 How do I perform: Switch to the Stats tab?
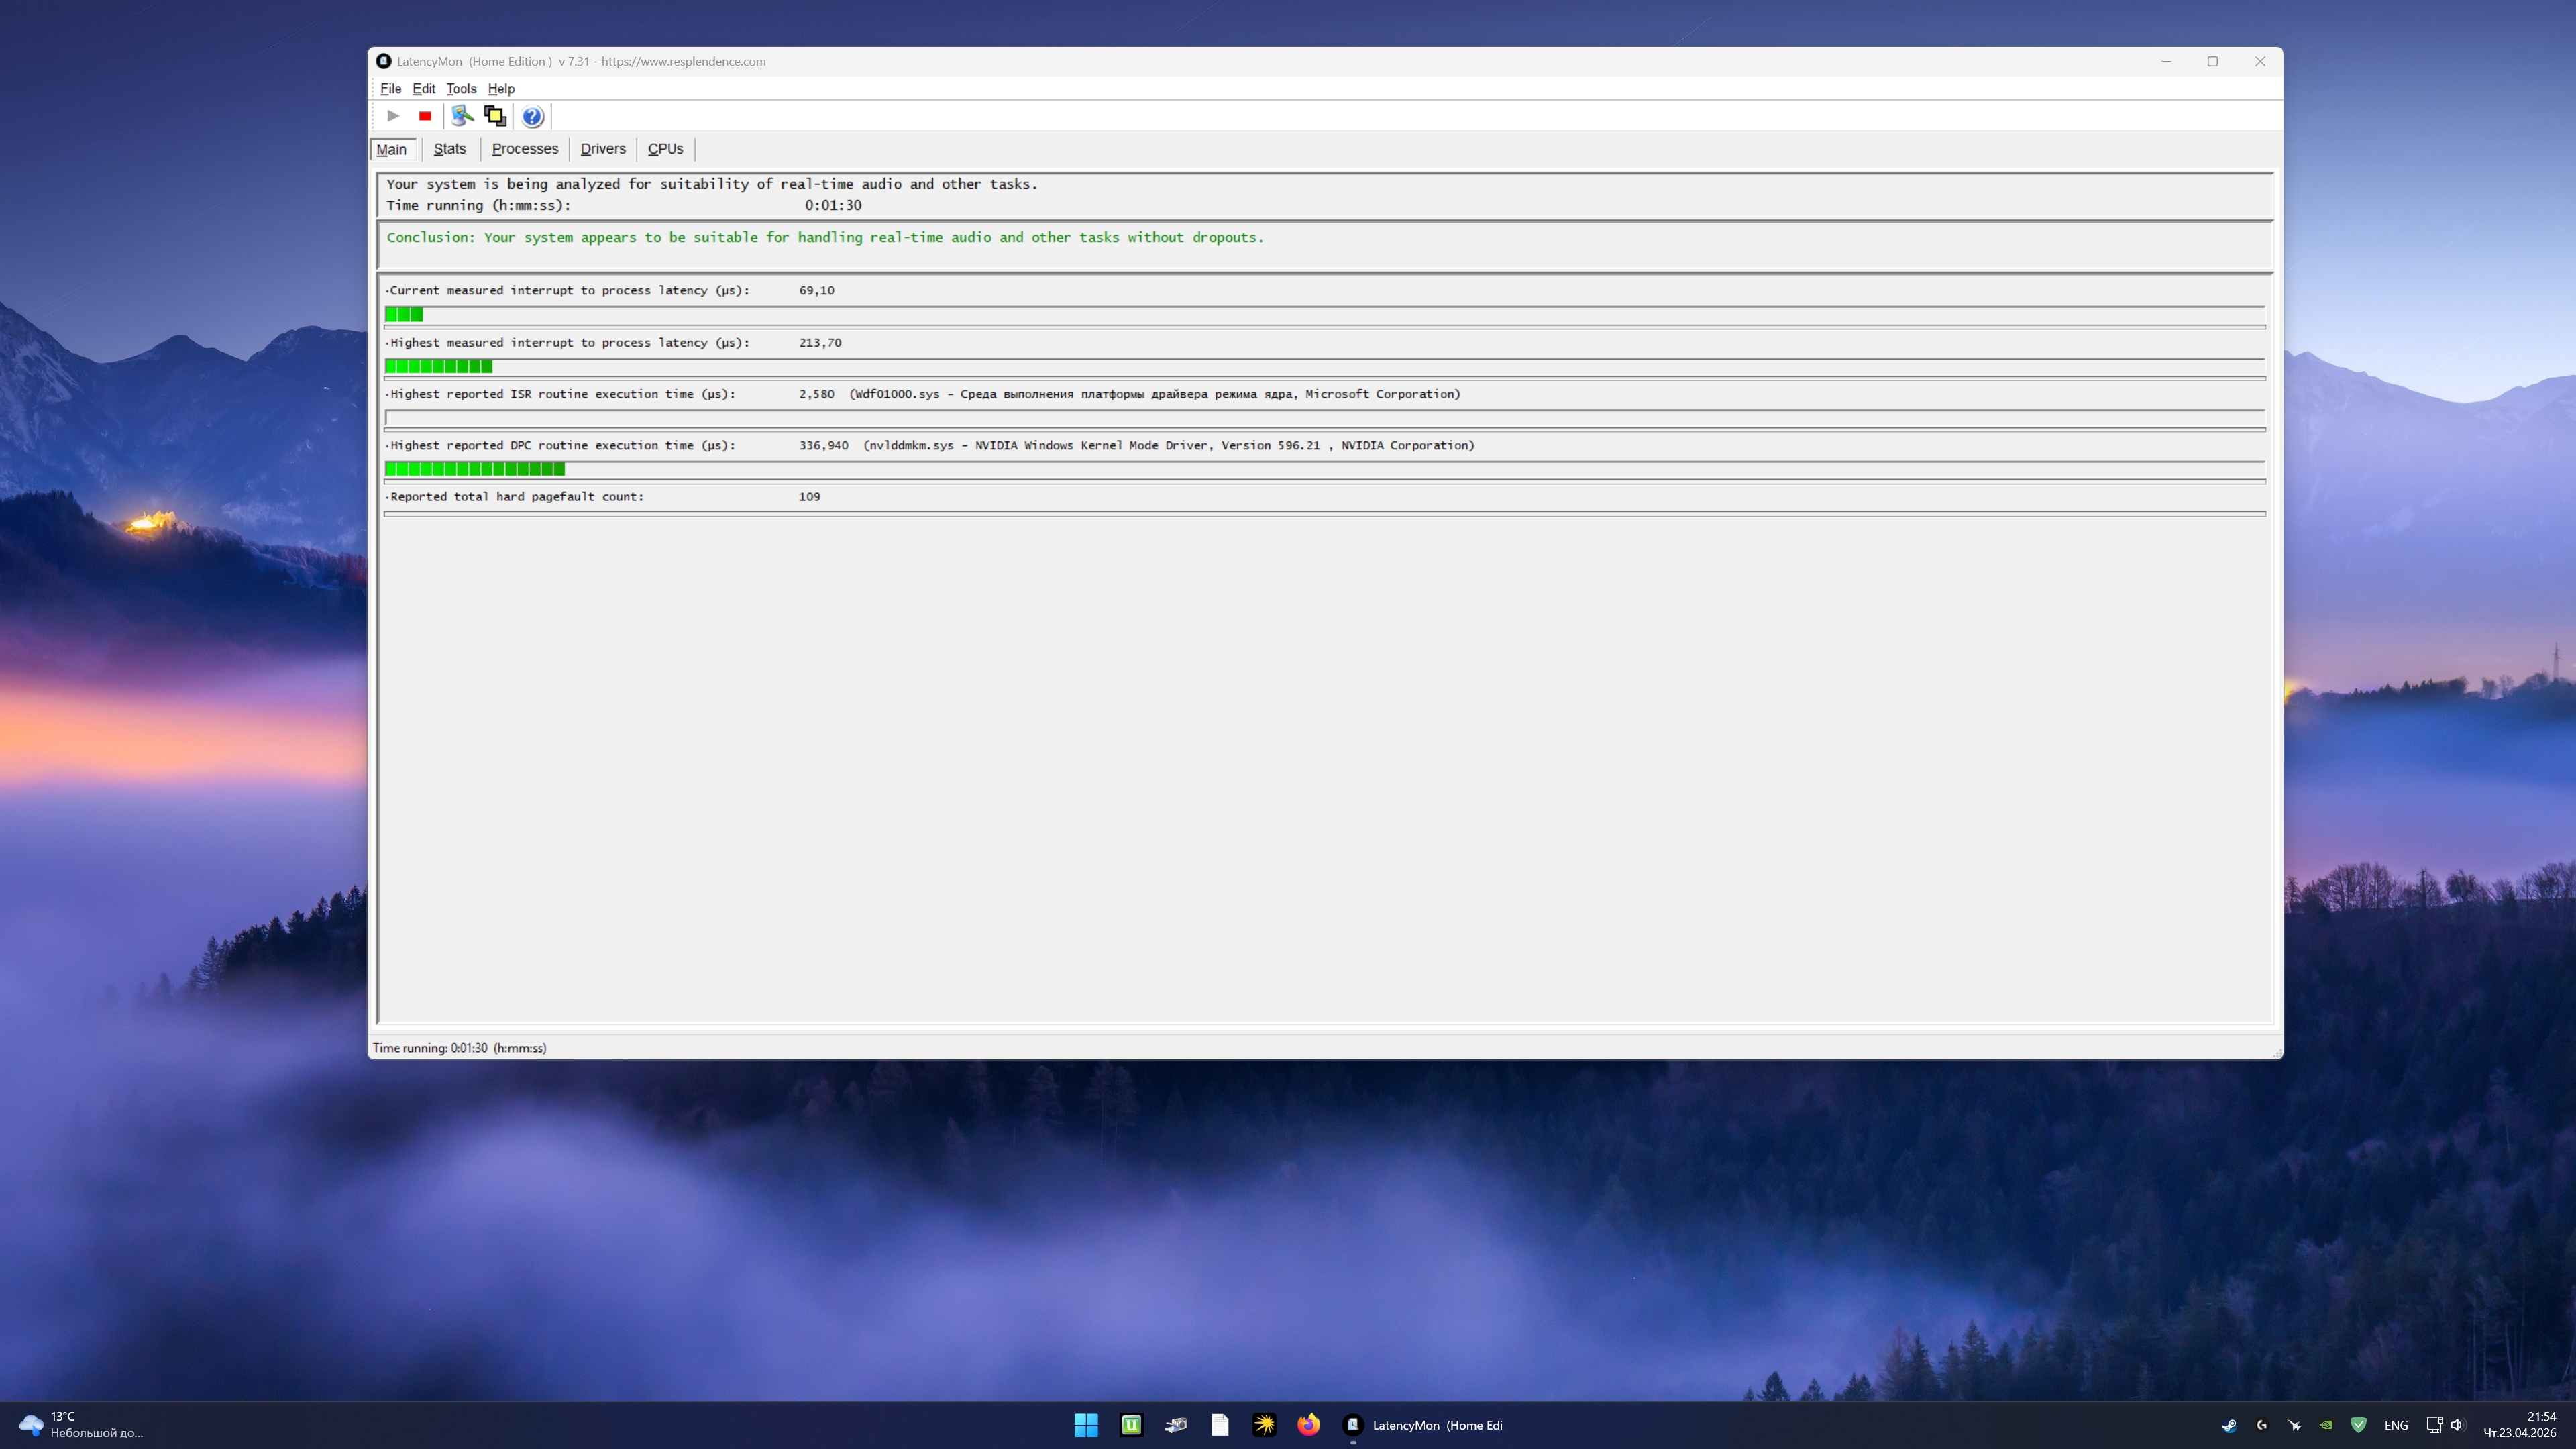click(x=449, y=149)
